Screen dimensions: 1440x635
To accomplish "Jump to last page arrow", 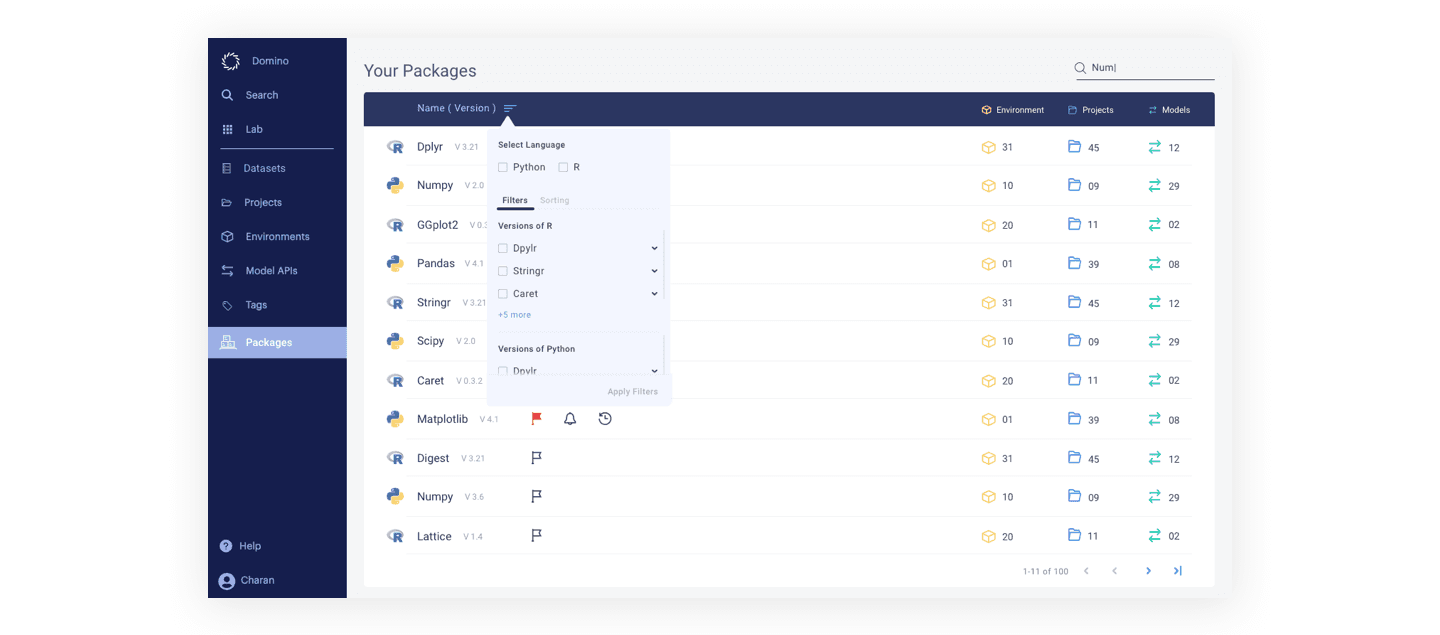I will (x=1178, y=571).
